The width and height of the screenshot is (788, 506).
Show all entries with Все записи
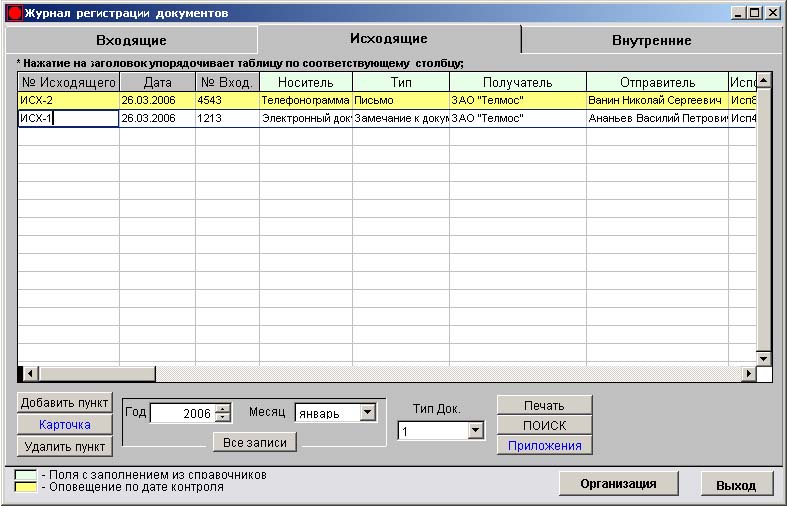[255, 442]
